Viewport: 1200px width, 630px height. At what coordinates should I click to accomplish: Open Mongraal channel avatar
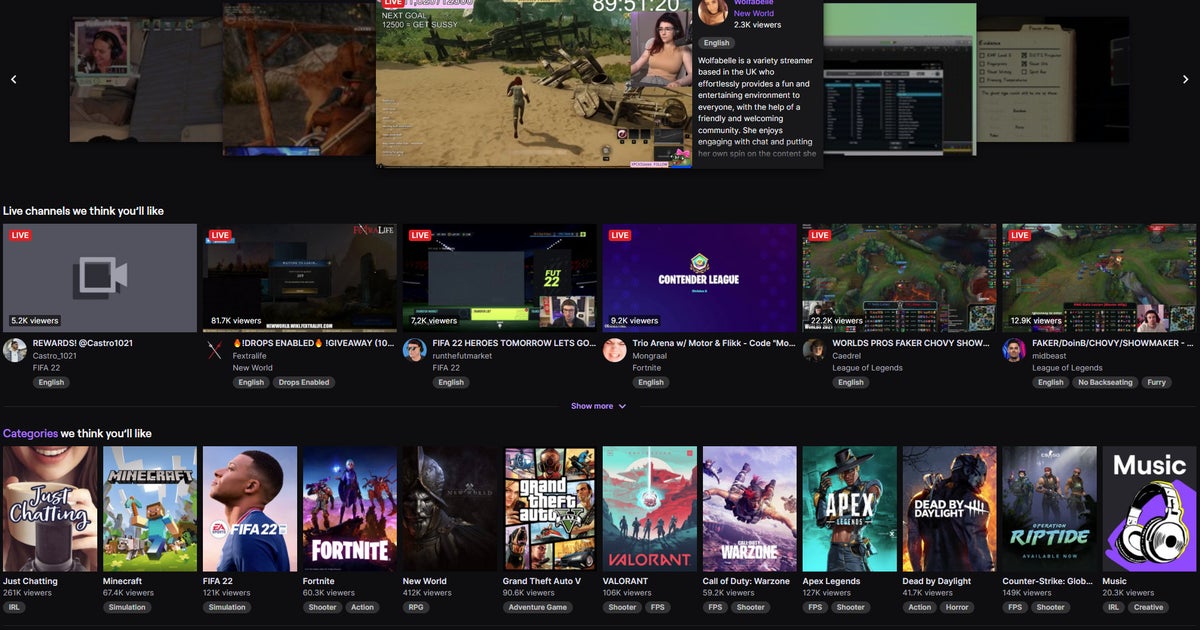click(x=615, y=350)
